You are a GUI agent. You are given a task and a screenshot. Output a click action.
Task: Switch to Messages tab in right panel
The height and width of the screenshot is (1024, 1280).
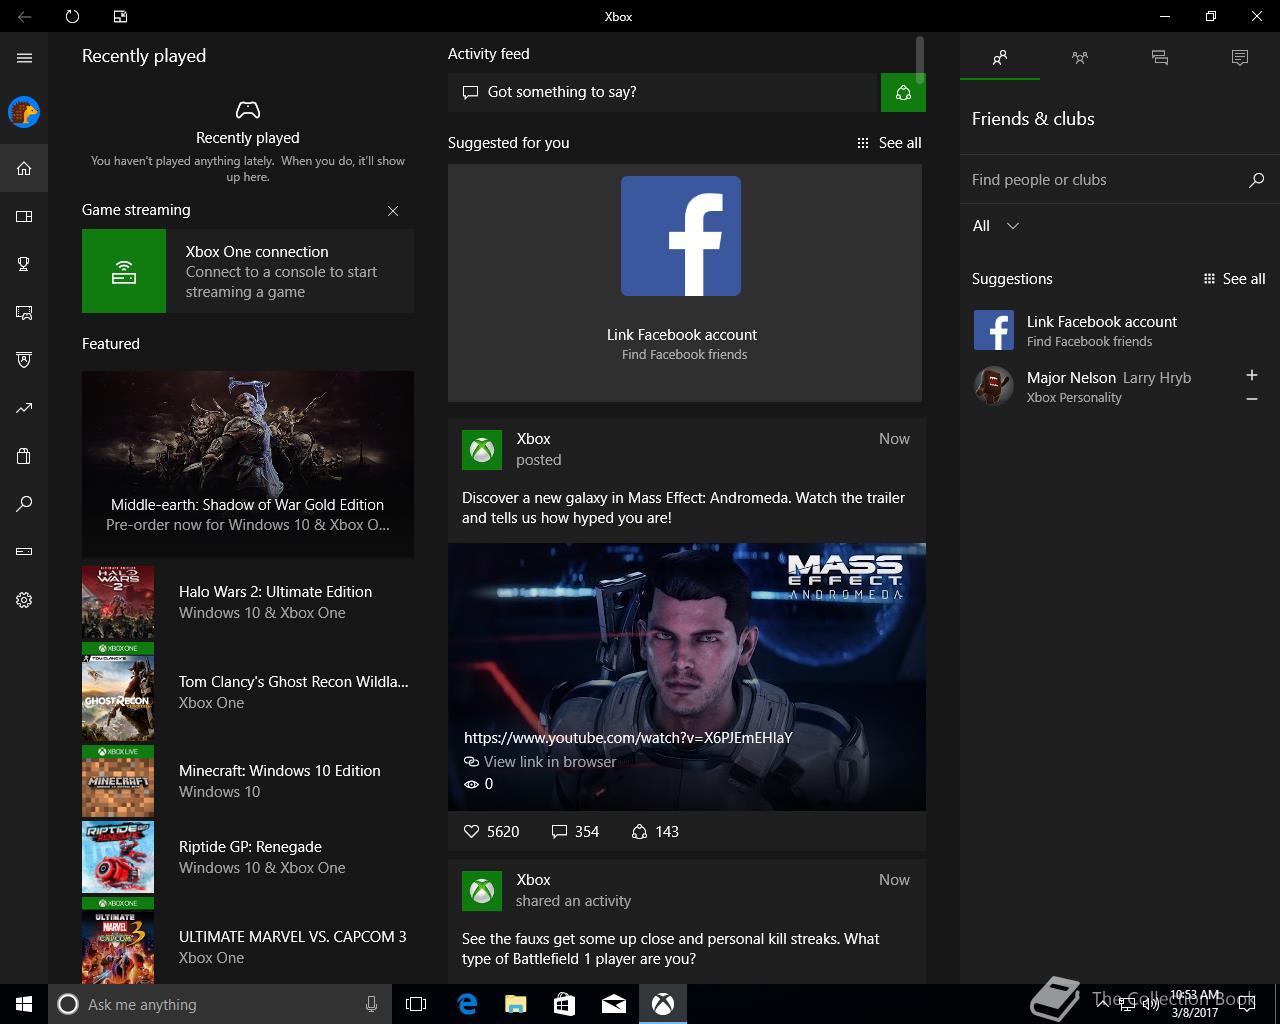(x=1160, y=58)
